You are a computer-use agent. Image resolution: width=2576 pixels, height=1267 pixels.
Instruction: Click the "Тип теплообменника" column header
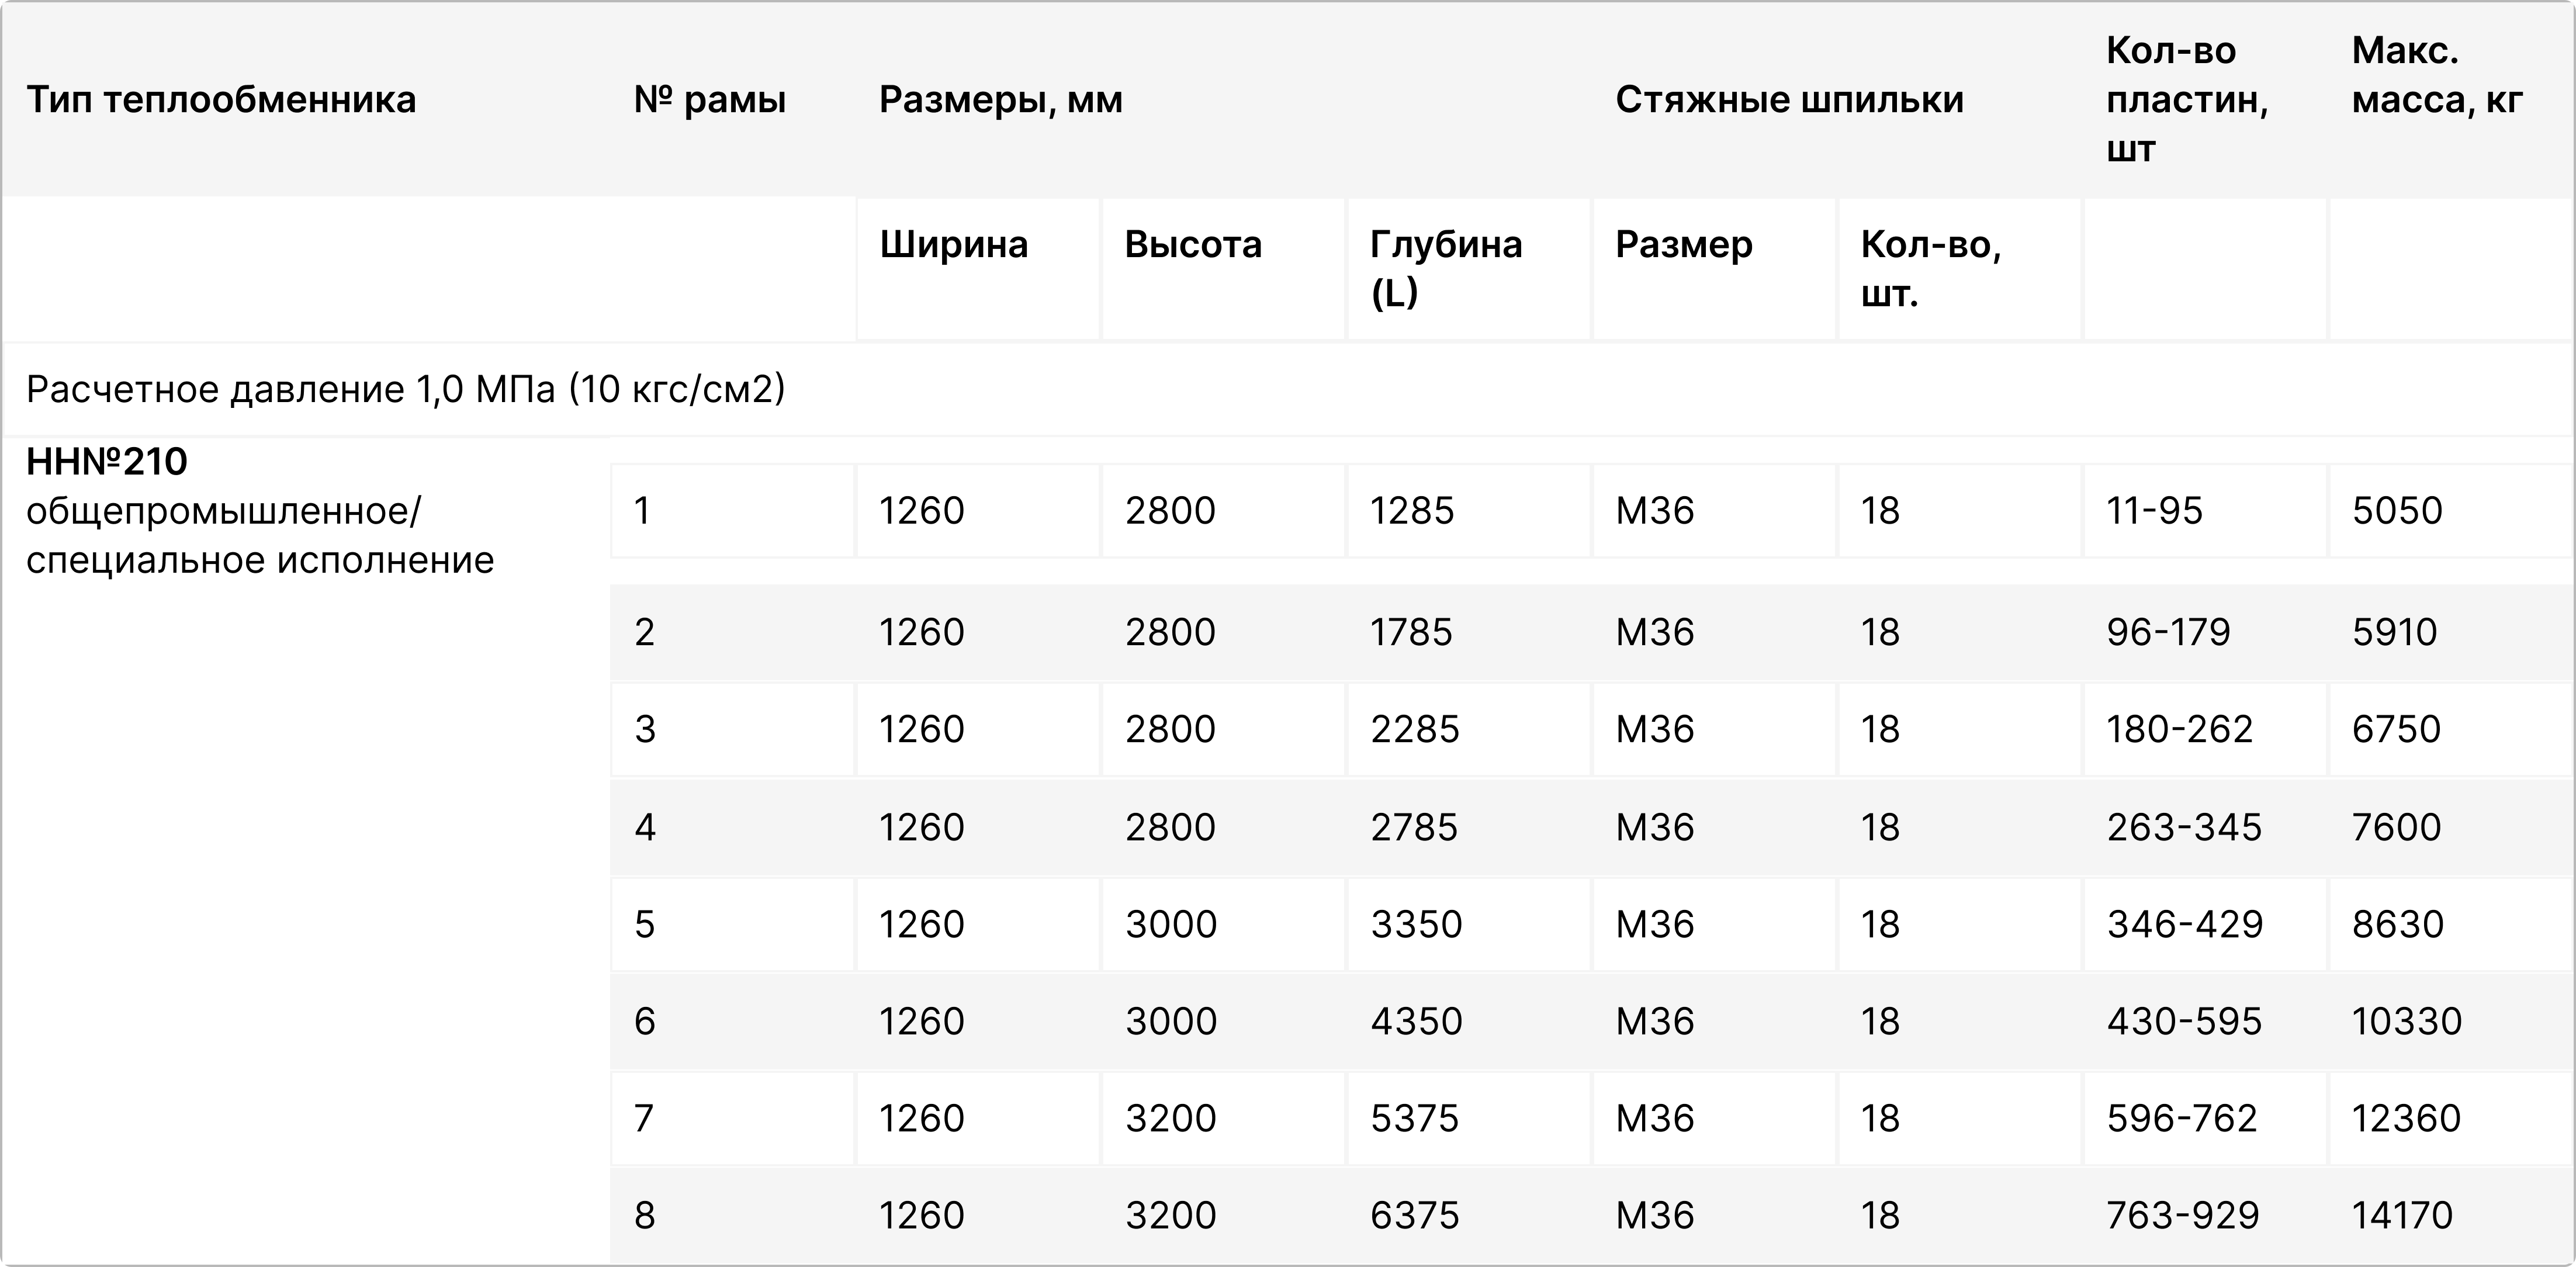[x=221, y=100]
